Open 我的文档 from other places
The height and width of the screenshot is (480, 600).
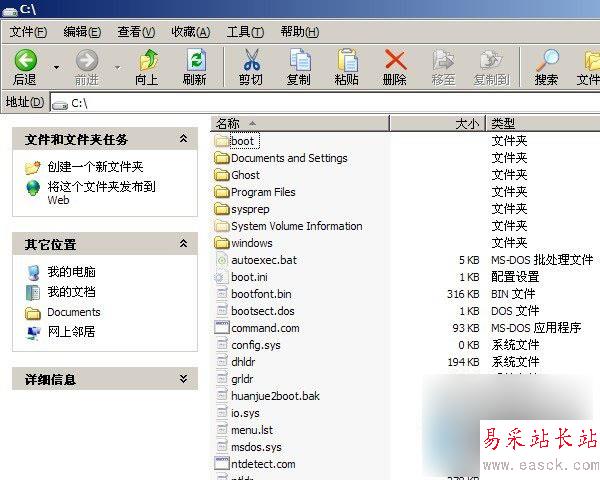(x=72, y=292)
